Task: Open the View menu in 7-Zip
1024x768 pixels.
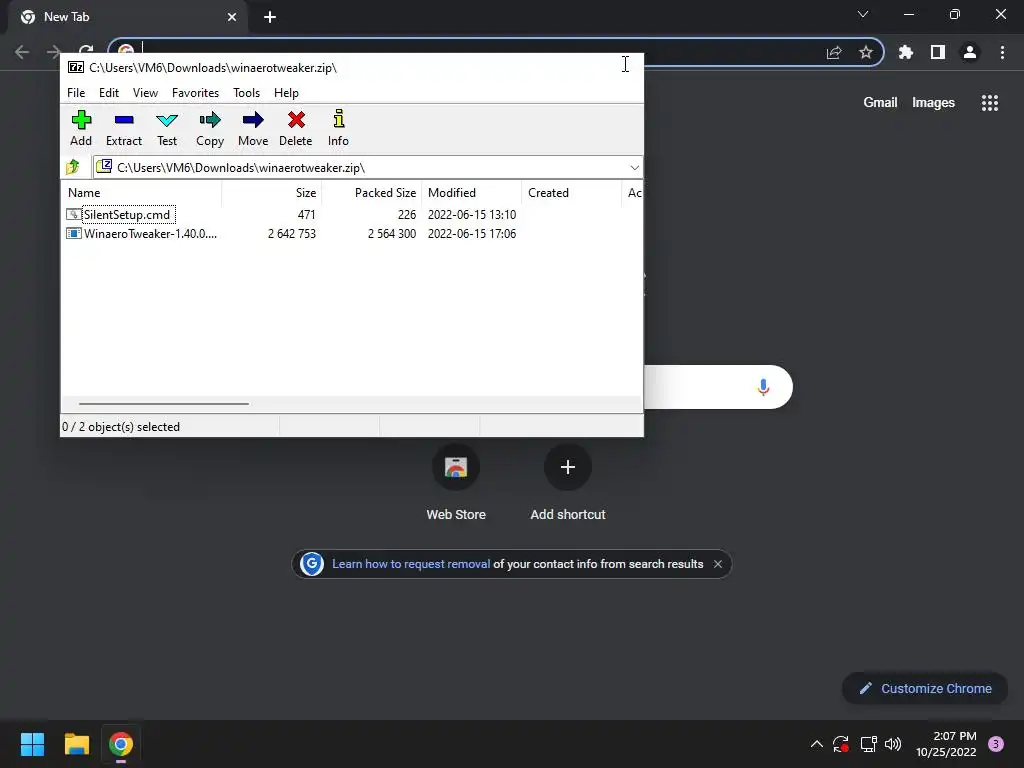Action: point(145,93)
